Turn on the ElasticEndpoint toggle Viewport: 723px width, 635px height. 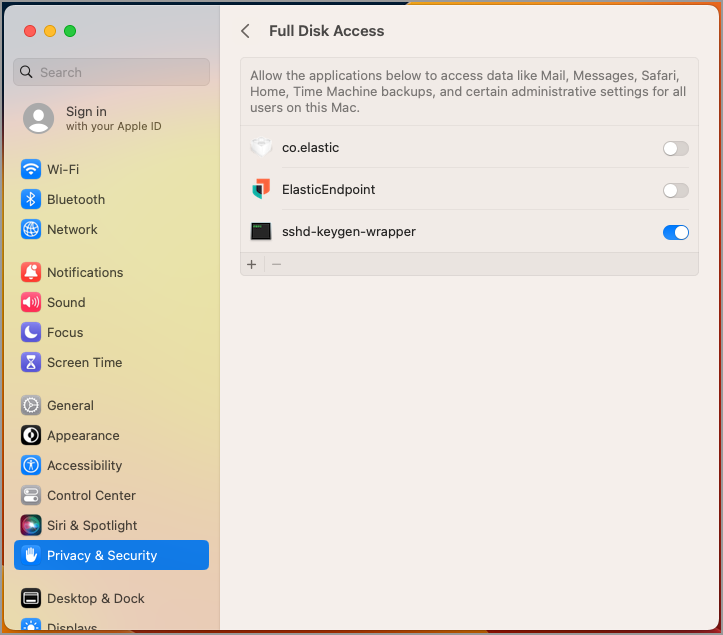coord(675,190)
